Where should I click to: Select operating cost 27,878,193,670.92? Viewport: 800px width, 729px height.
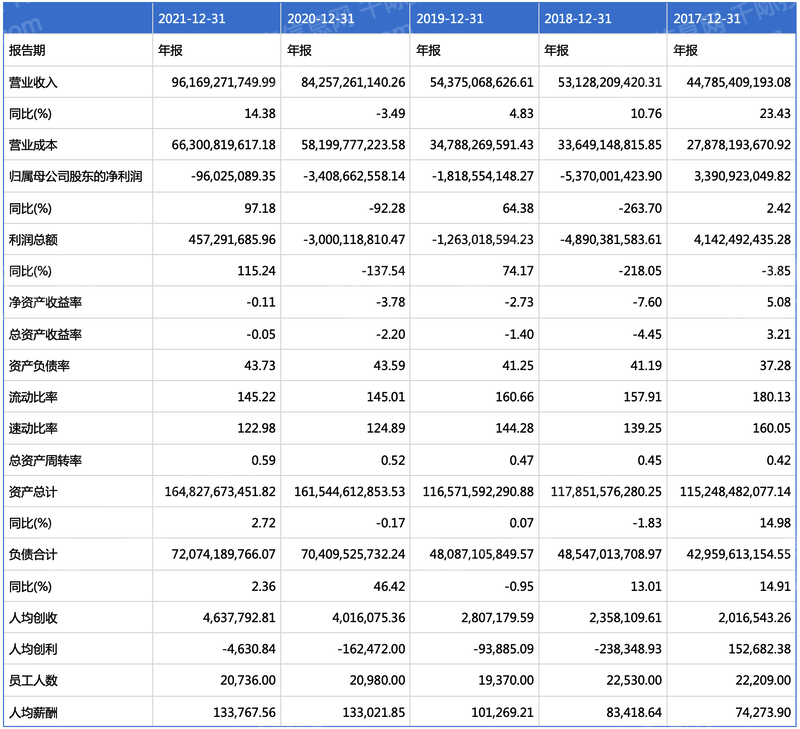click(x=739, y=145)
